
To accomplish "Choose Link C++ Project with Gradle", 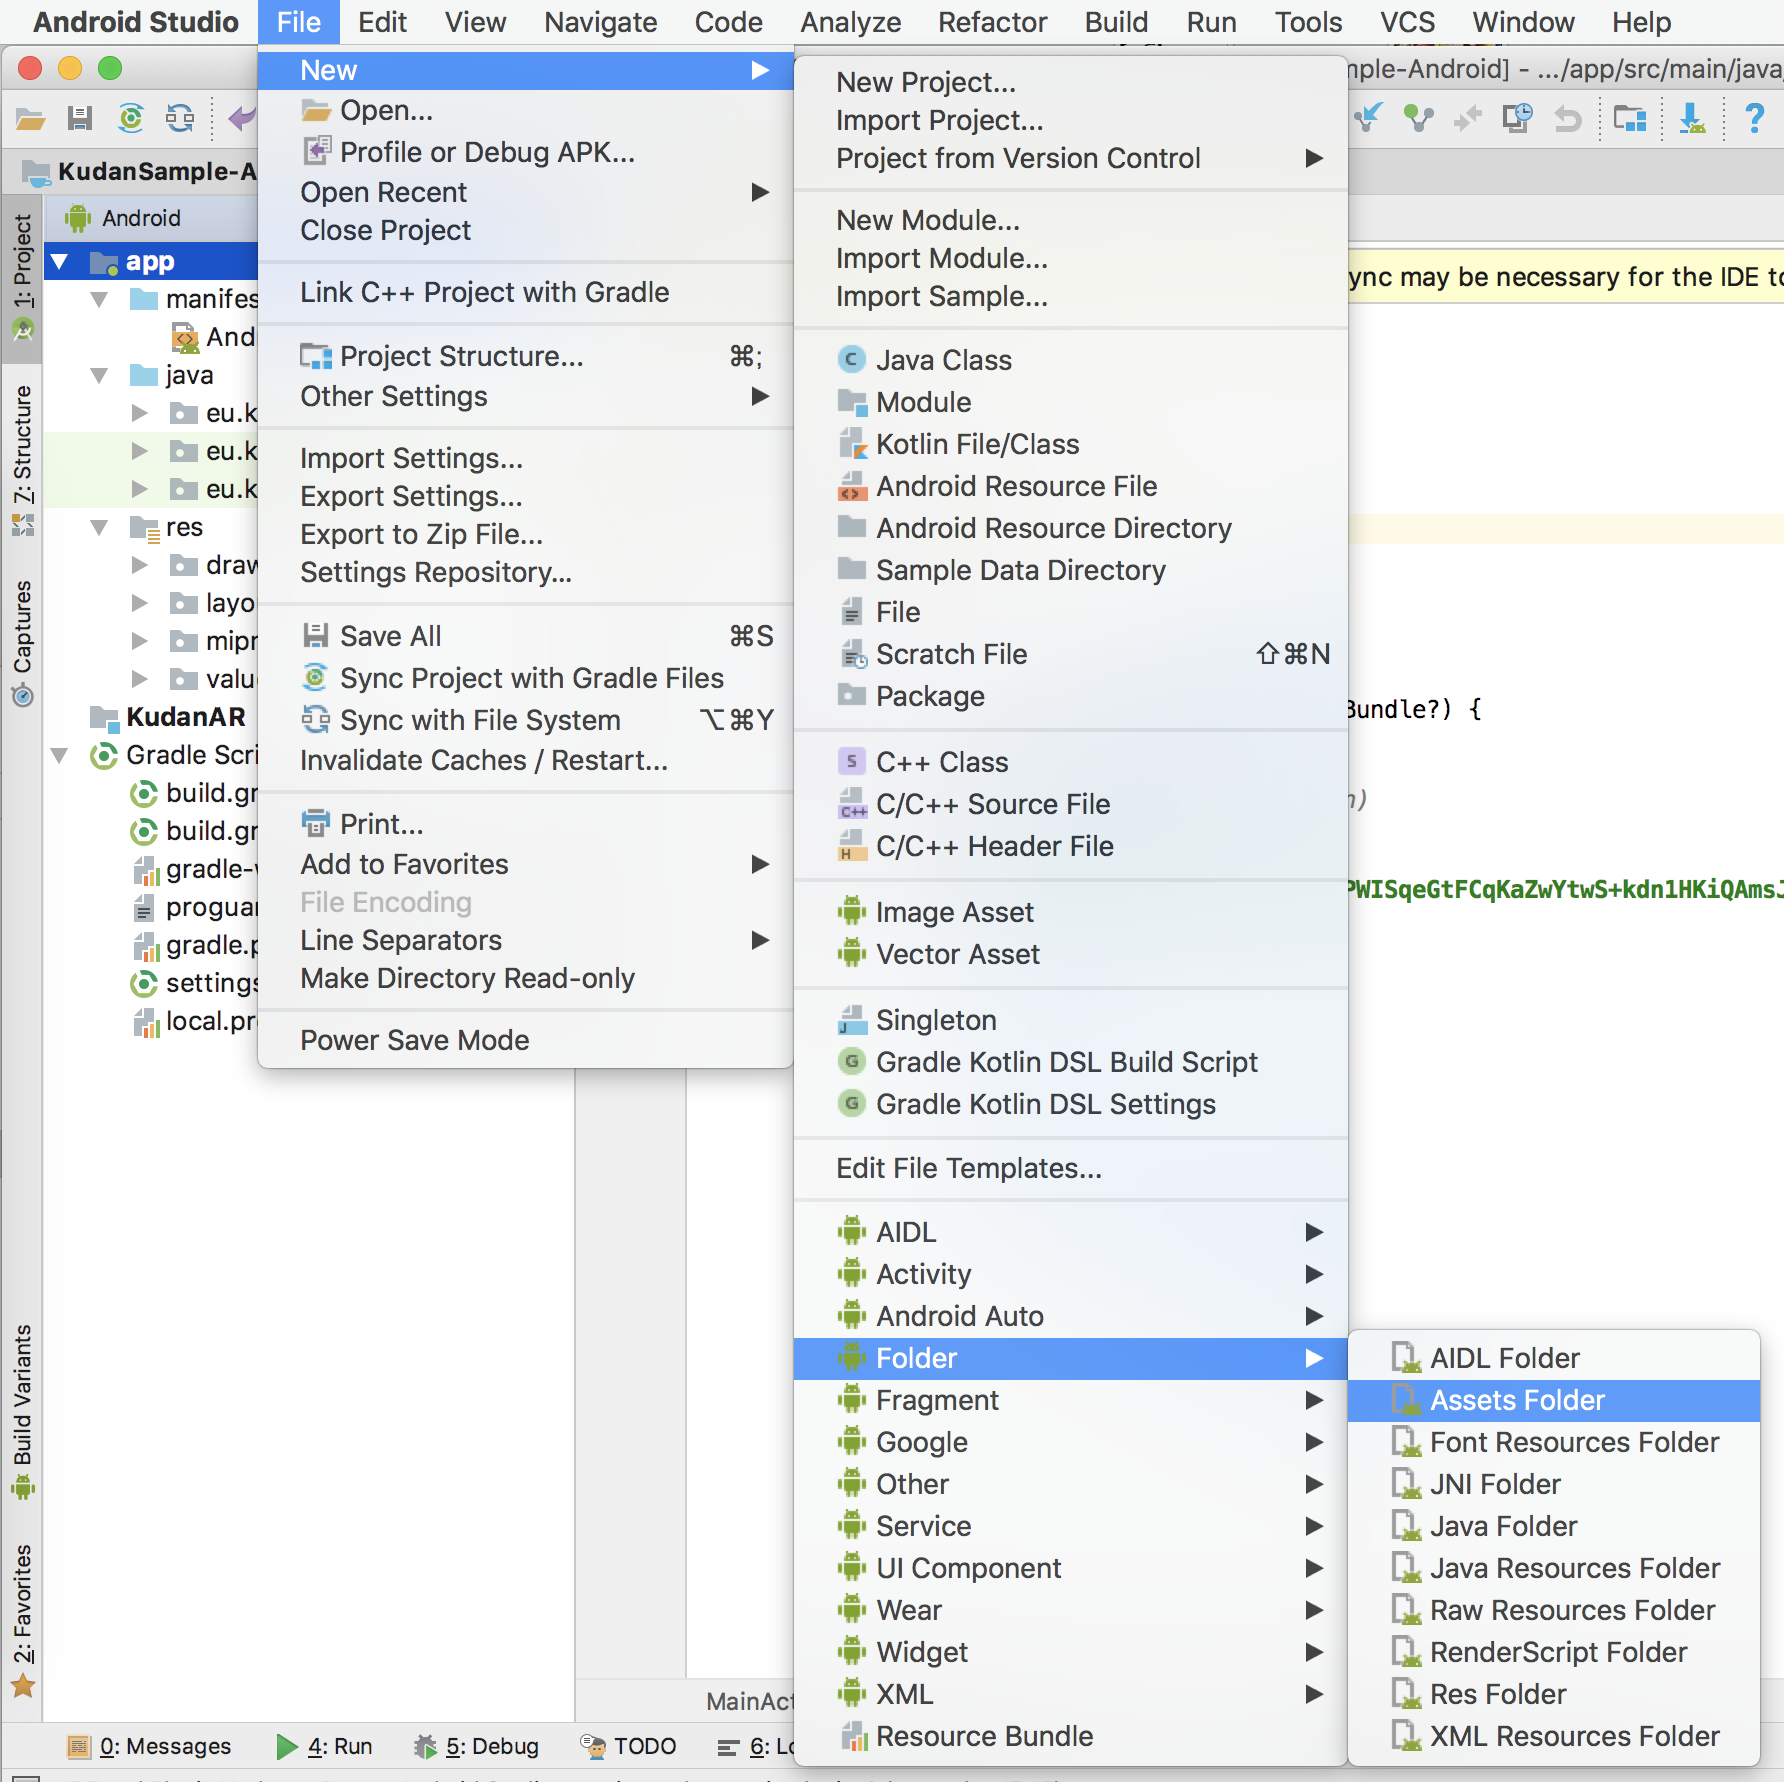I will pyautogui.click(x=525, y=292).
